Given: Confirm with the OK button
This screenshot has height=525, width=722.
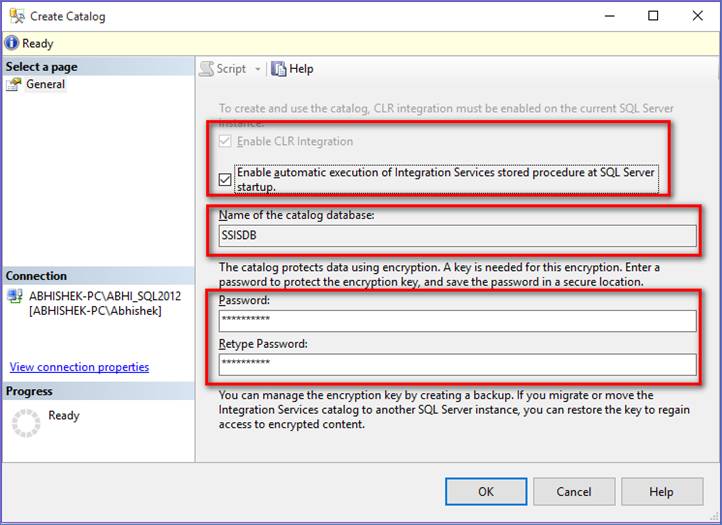Looking at the screenshot, I should 486,491.
